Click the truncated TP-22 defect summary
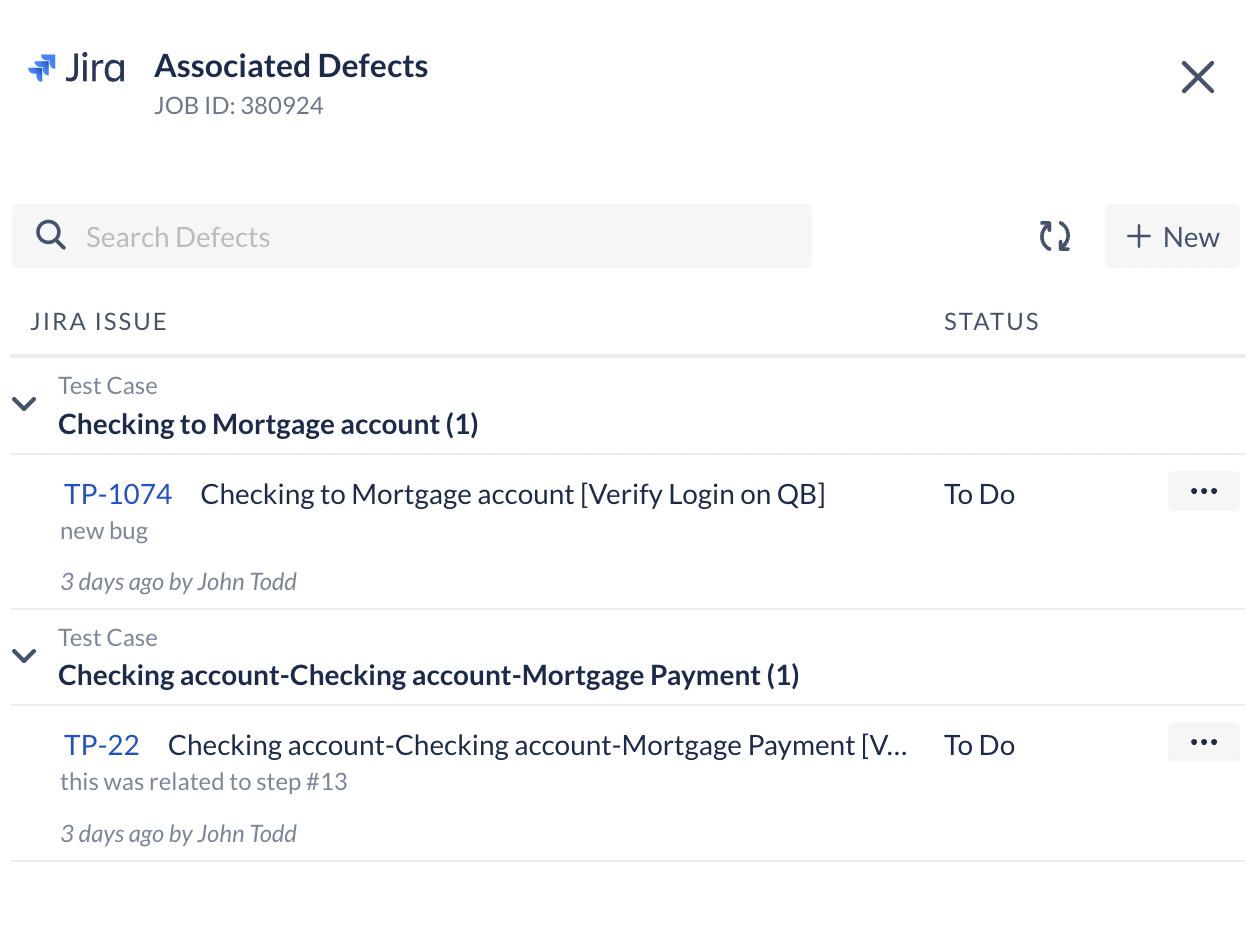Image resolution: width=1258 pixels, height=946 pixels. tap(538, 745)
